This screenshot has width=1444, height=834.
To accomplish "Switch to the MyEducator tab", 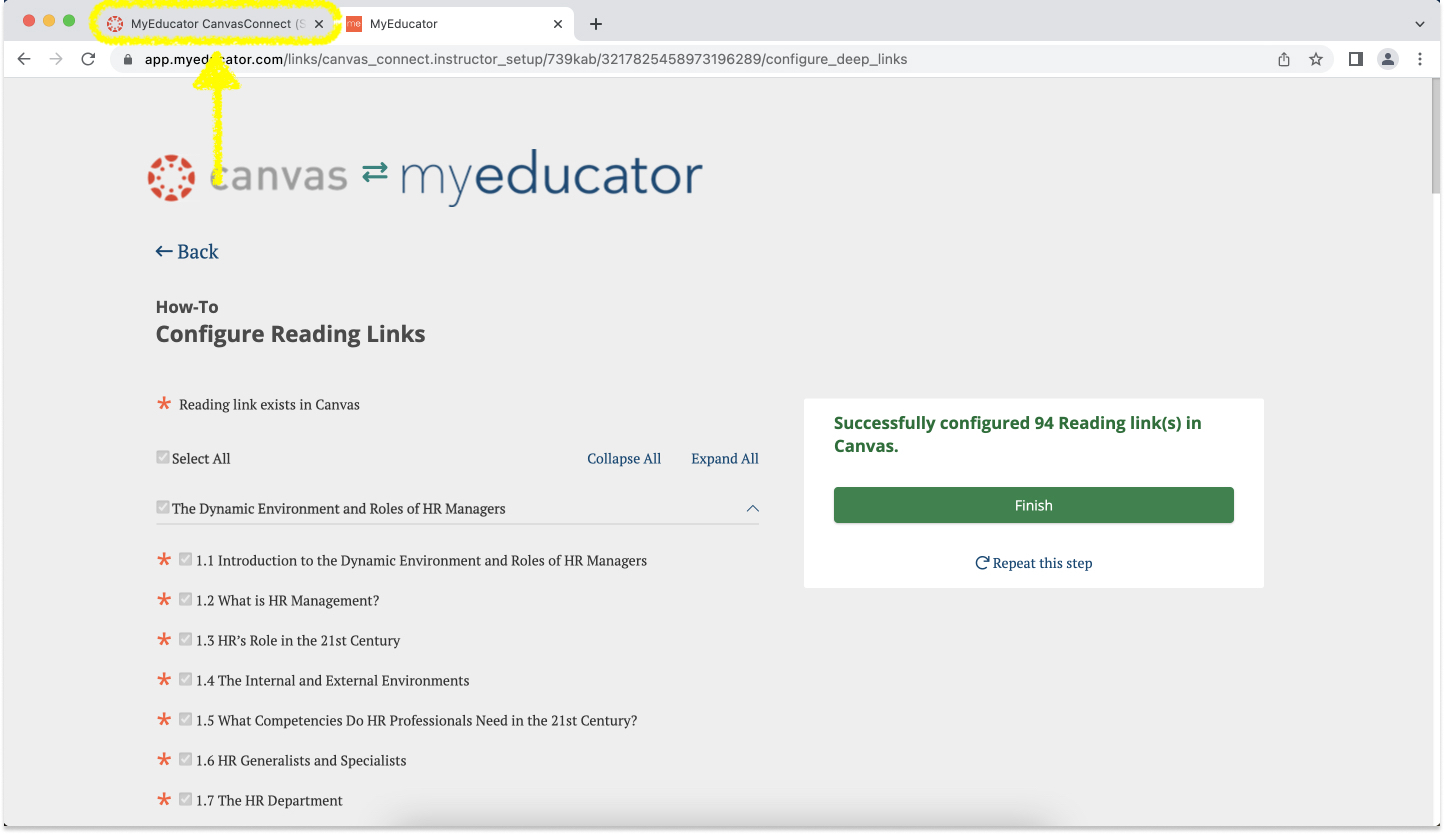I will click(455, 24).
